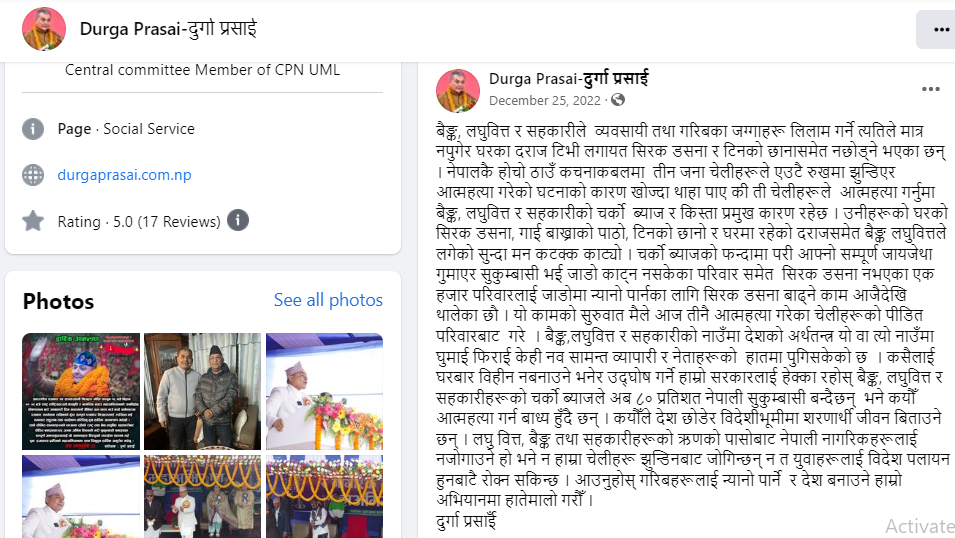Click the Page info icon next to Social Service
The image size is (955, 538).
coord(33,129)
